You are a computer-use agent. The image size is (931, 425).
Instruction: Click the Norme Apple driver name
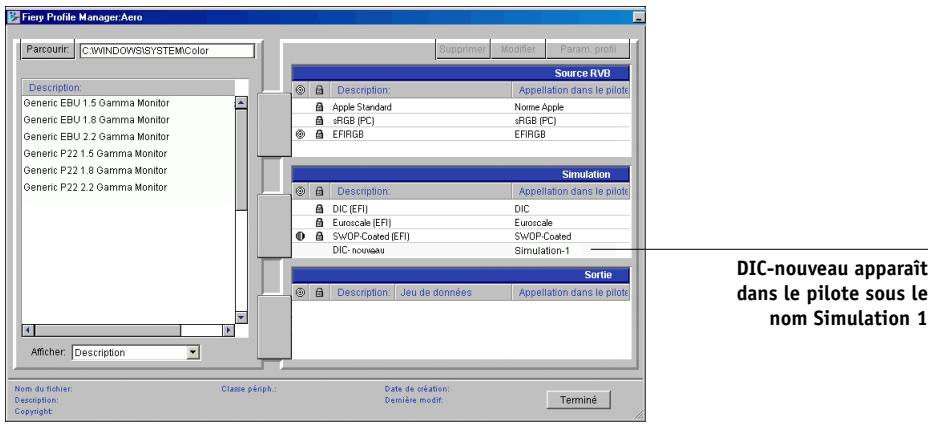coord(539,107)
